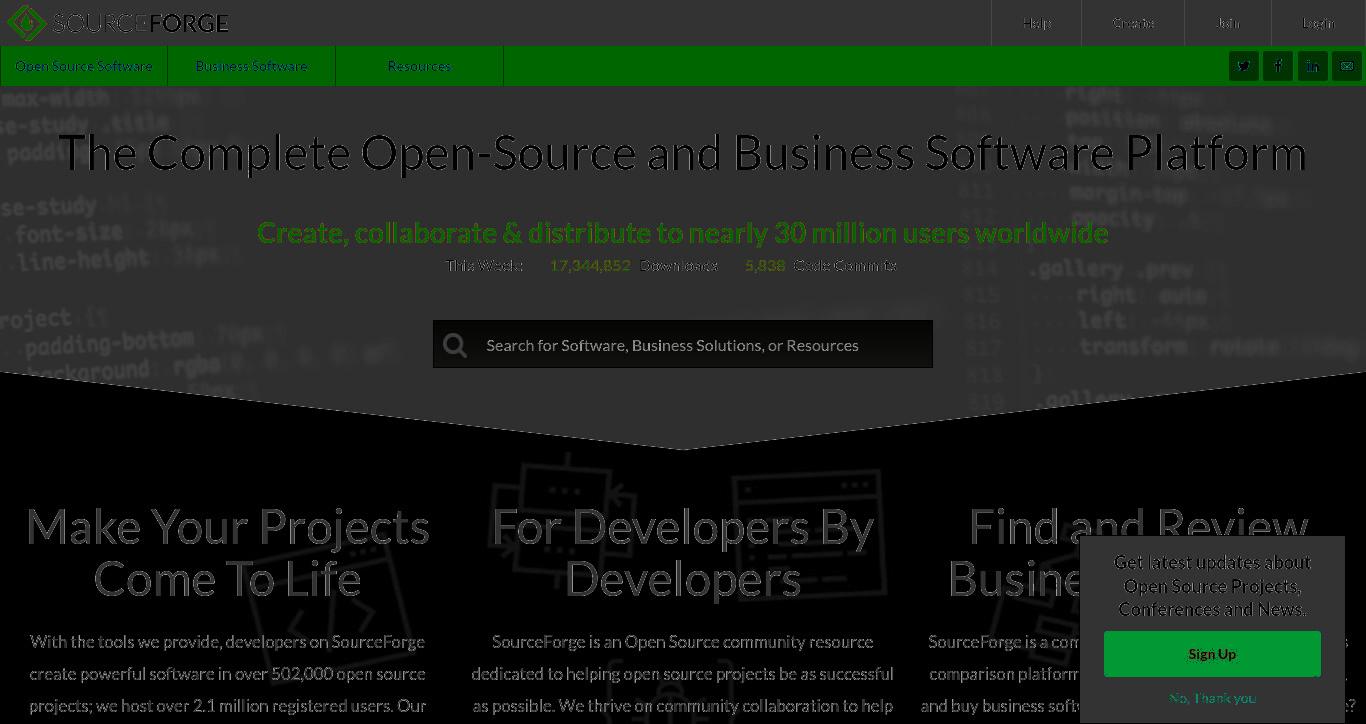This screenshot has width=1366, height=724.
Task: Click the newsletter popup updates text
Action: point(1212,586)
